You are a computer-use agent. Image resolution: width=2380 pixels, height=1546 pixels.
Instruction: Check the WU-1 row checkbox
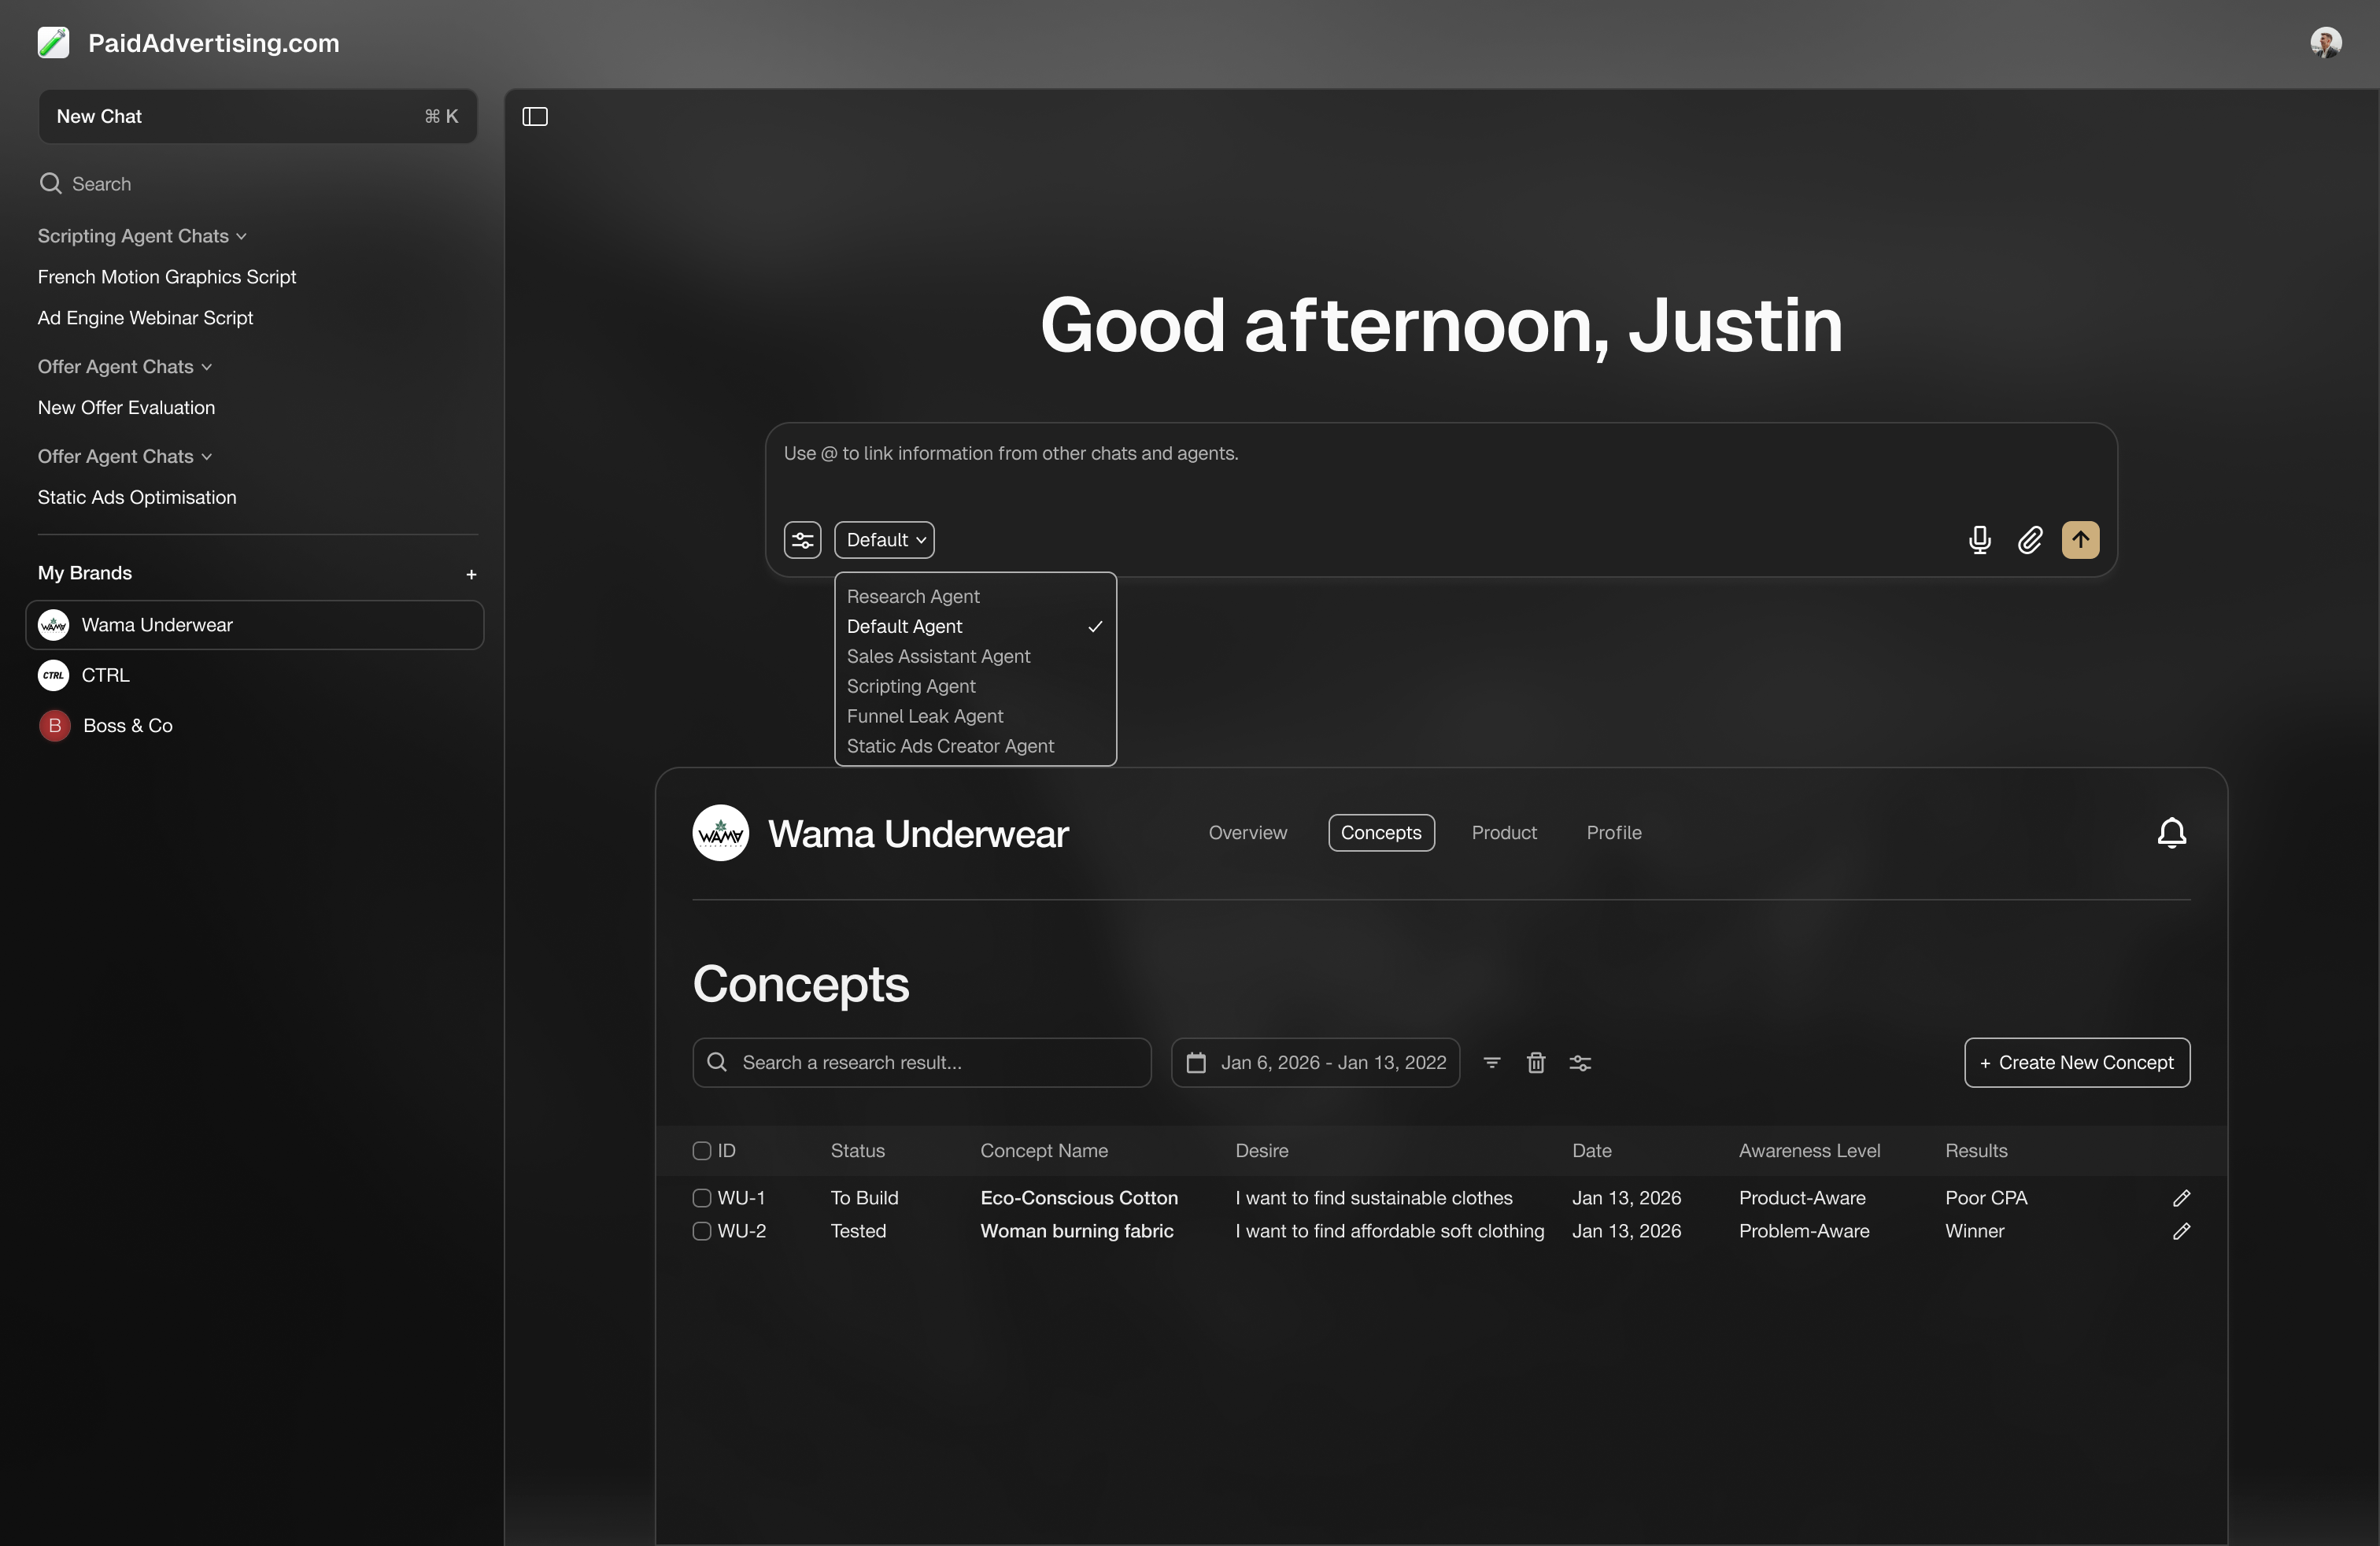[702, 1198]
